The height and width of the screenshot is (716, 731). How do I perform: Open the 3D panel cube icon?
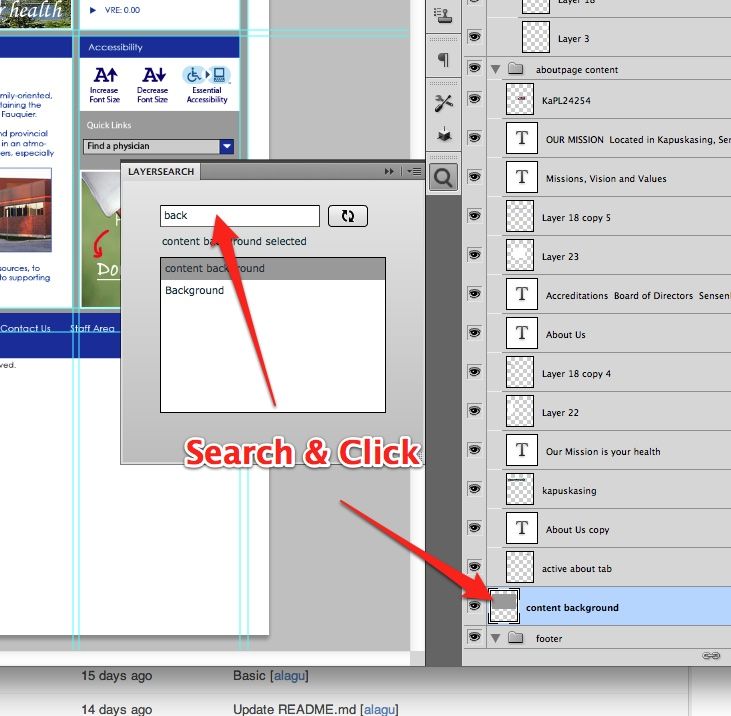(444, 135)
